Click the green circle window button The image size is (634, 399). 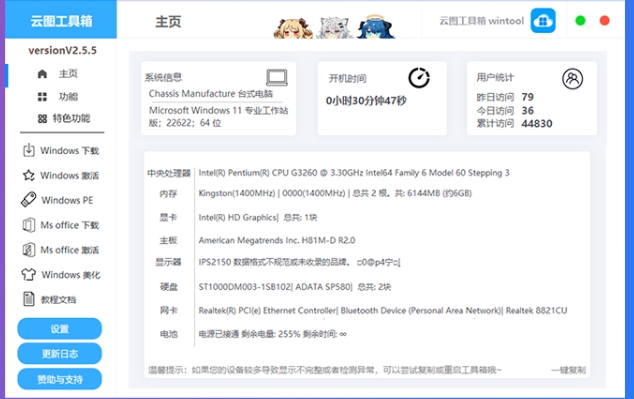580,20
